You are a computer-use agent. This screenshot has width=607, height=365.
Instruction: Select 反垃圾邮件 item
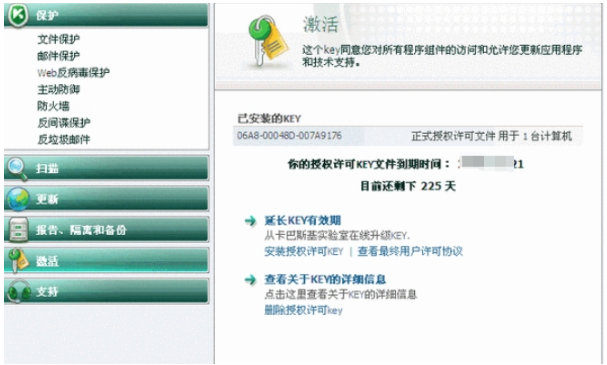tap(64, 139)
